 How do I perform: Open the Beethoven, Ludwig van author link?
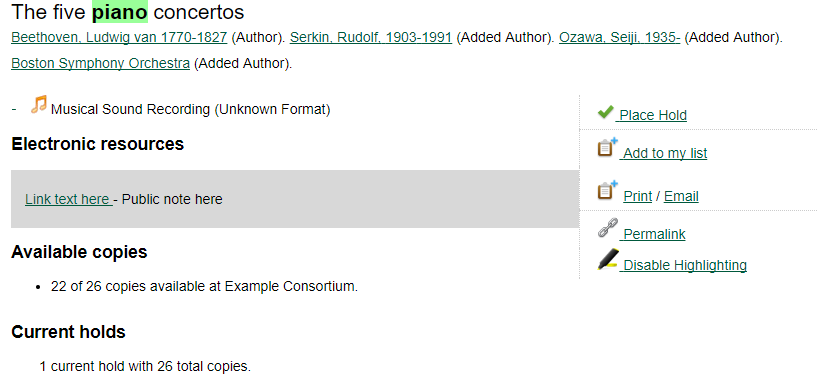(x=119, y=37)
